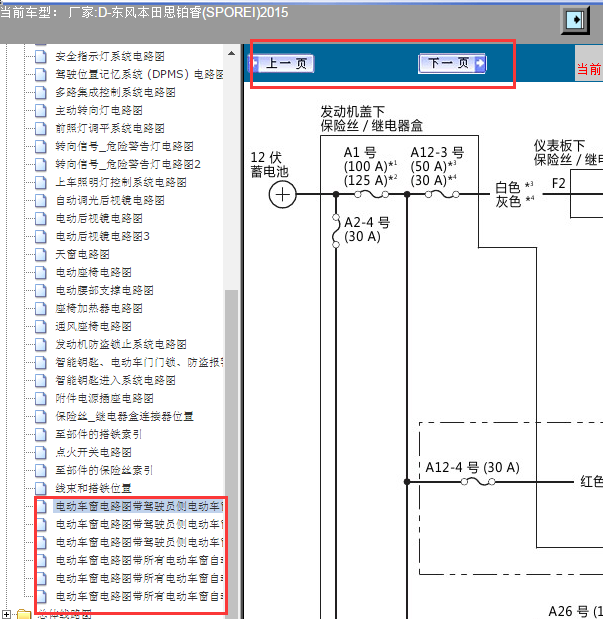Open the document icon for 安全指示灯系统电路图
The width and height of the screenshot is (603, 619).
click(x=41, y=56)
